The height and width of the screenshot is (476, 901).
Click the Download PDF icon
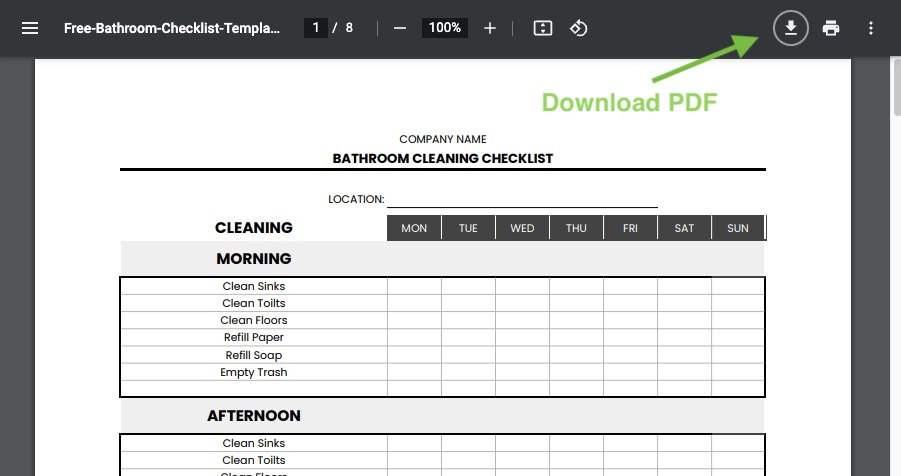pyautogui.click(x=791, y=28)
